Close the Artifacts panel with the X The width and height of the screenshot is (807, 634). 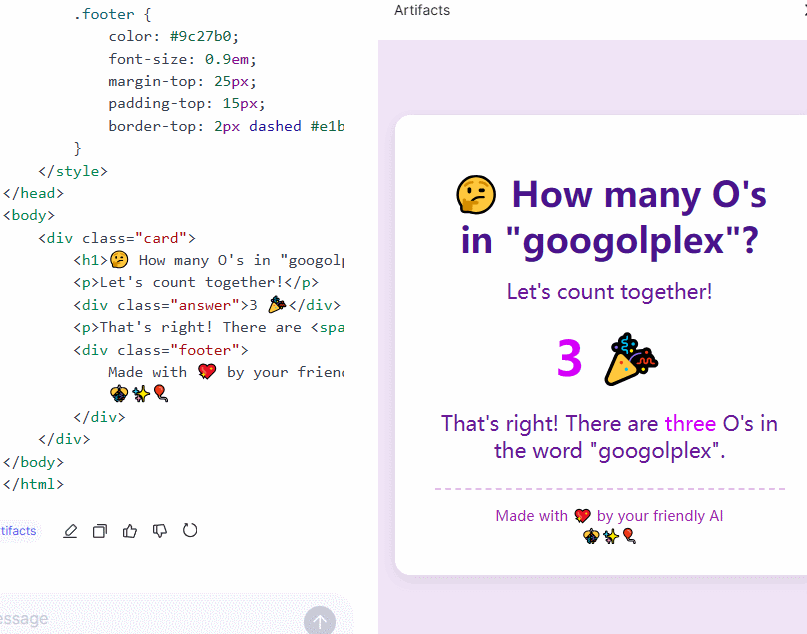[x=803, y=10]
